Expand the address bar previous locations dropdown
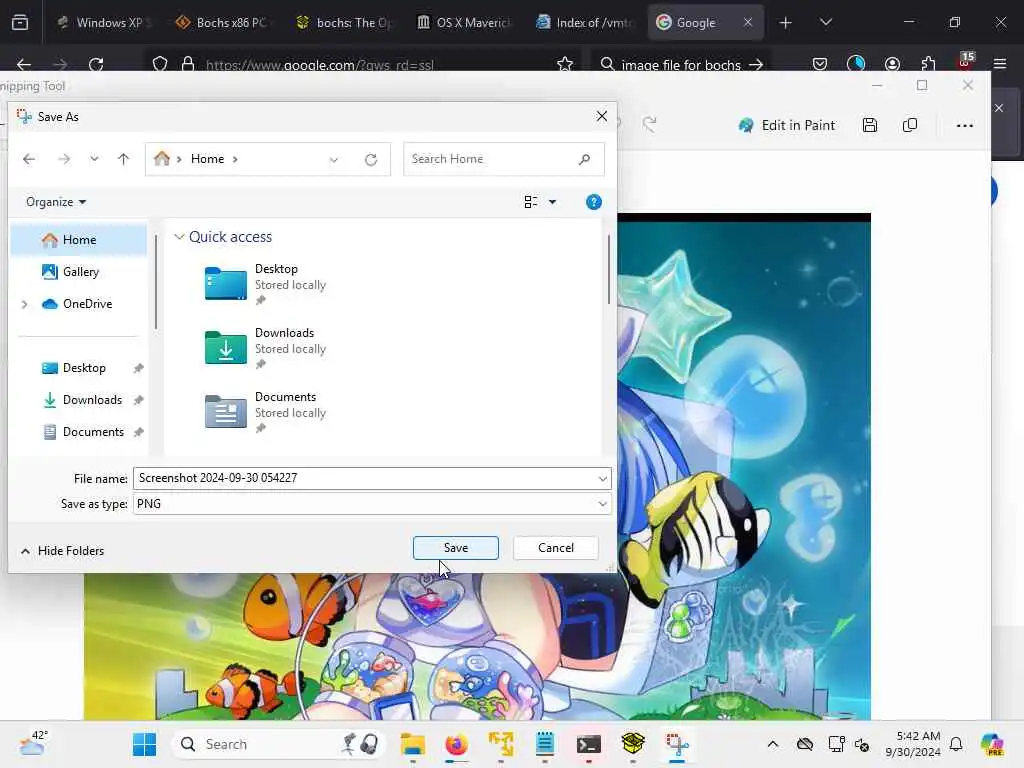This screenshot has width=1024, height=768. (x=334, y=159)
